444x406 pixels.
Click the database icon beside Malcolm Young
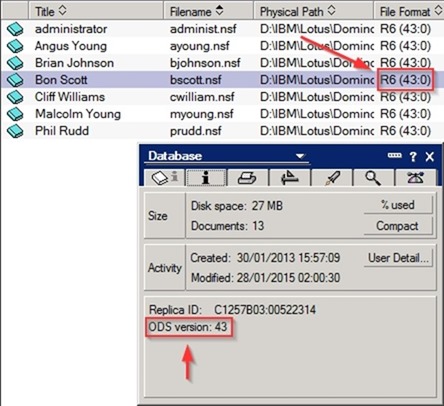15,114
